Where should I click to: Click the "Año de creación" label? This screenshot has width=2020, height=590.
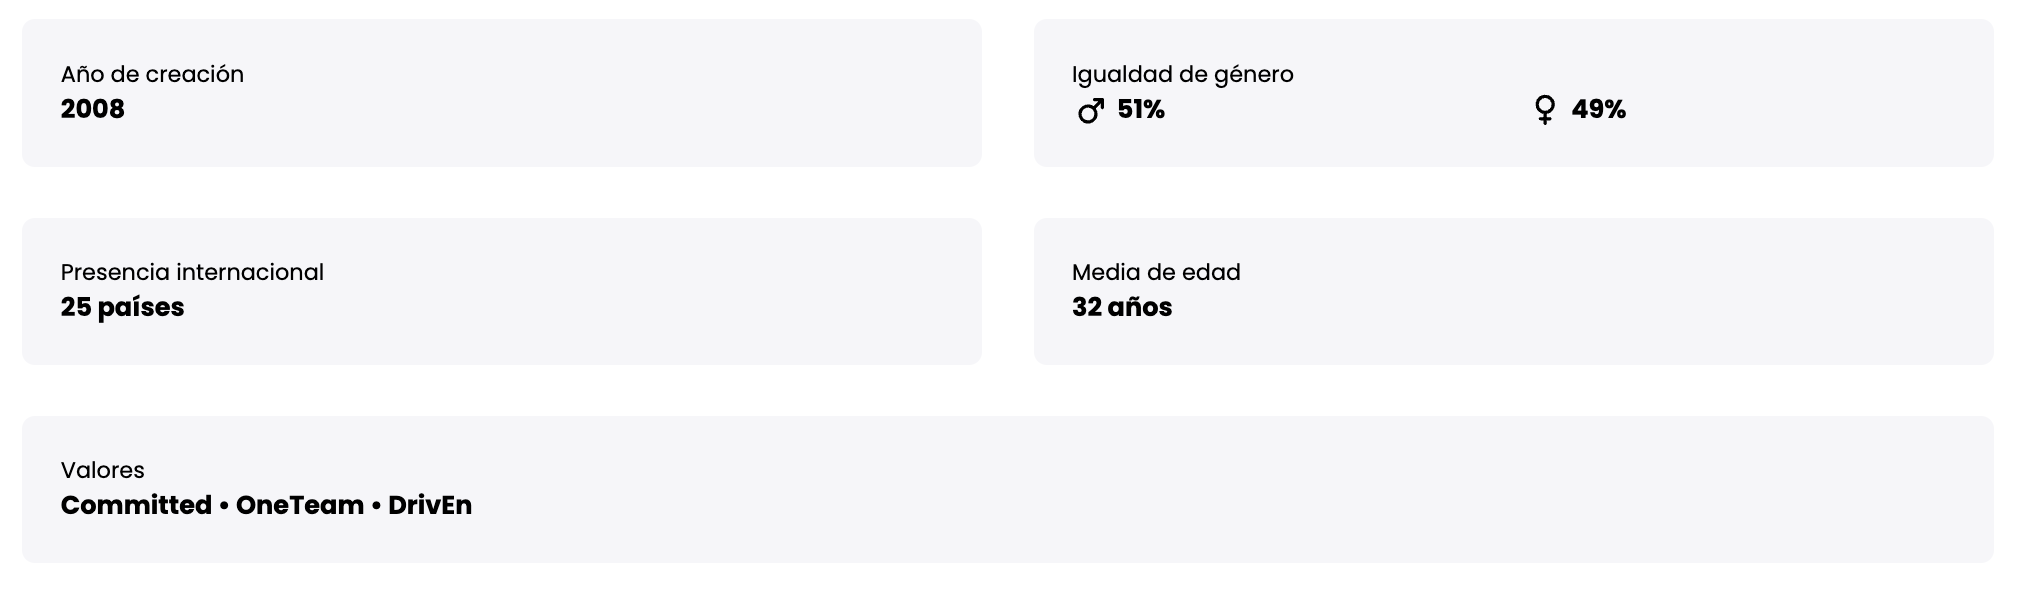click(x=152, y=74)
